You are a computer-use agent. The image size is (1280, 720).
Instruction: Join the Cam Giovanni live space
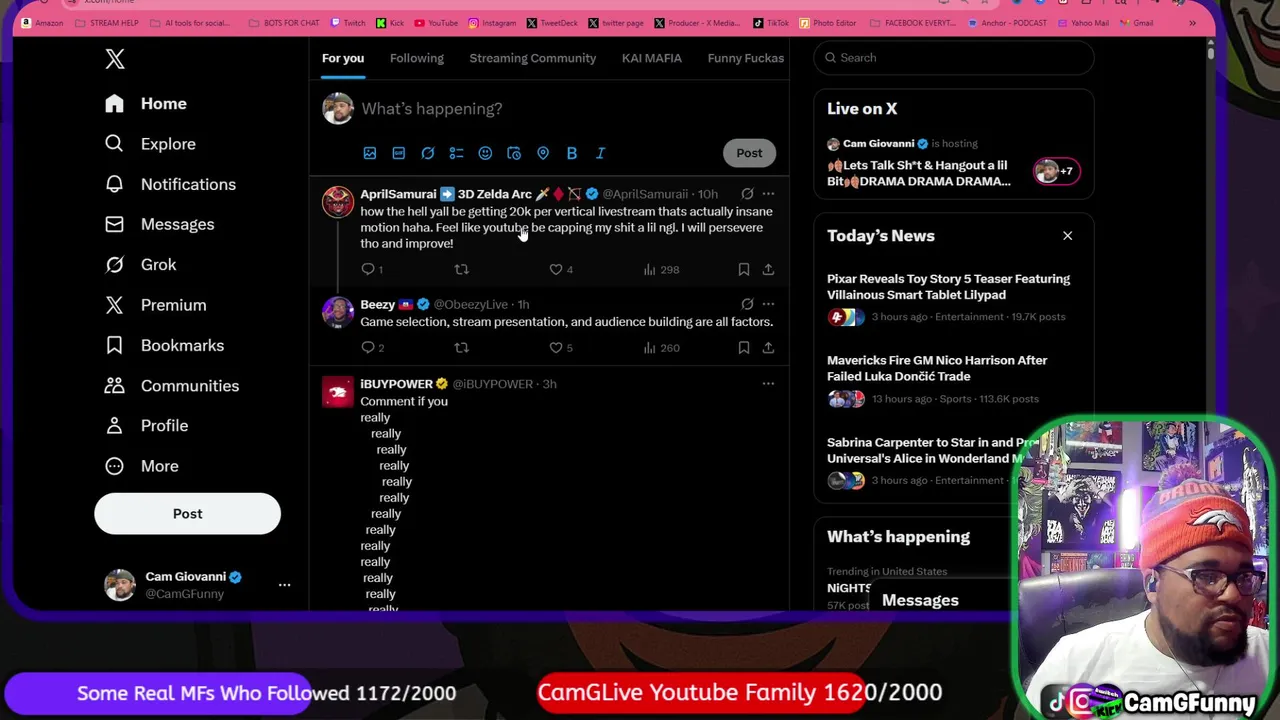[x=953, y=163]
